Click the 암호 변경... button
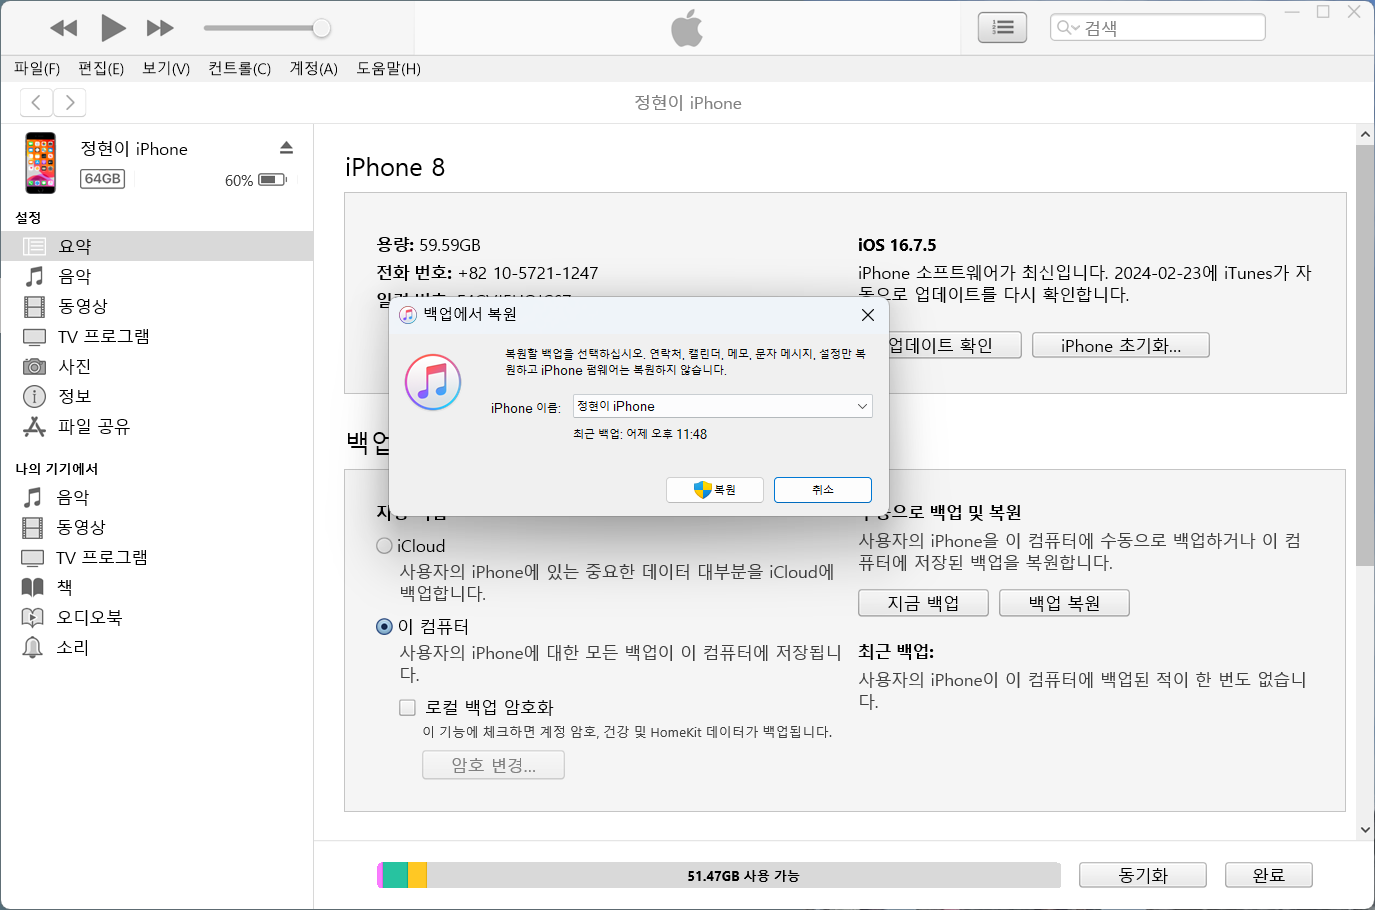 pyautogui.click(x=494, y=765)
